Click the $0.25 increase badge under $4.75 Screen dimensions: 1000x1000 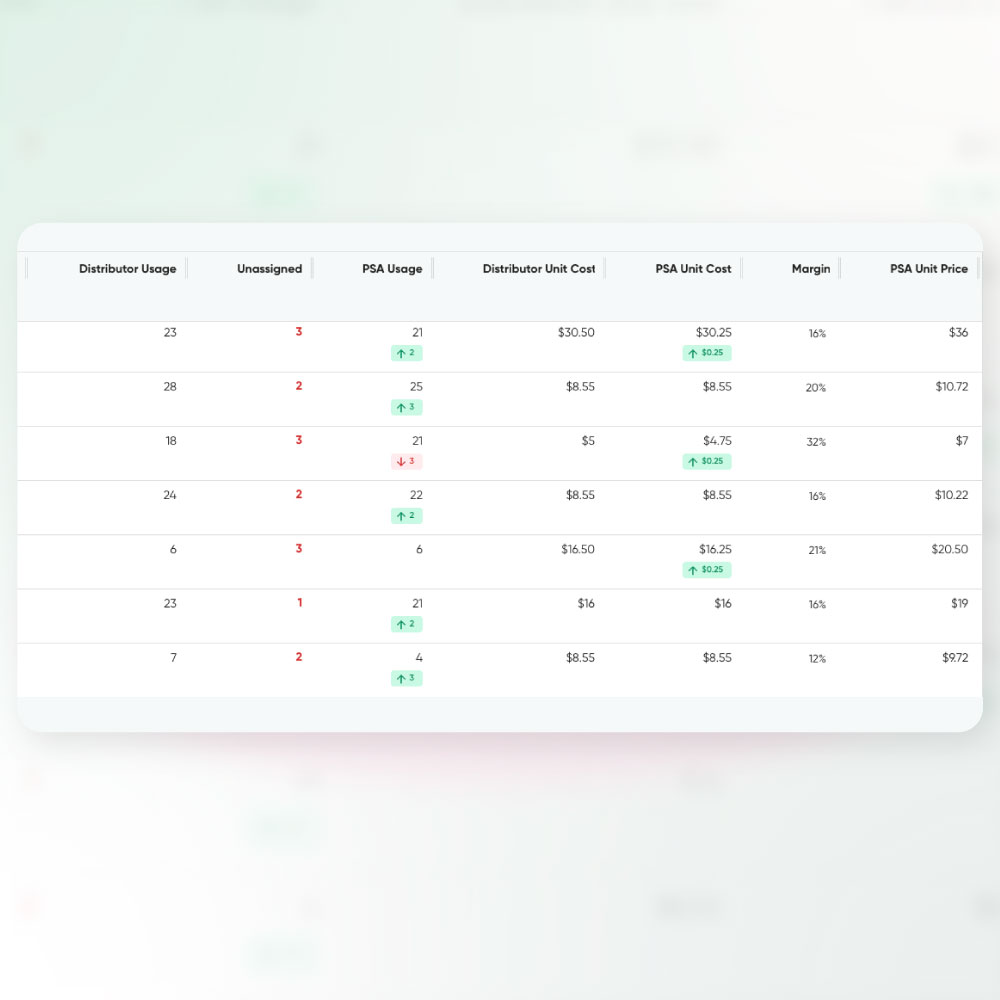(707, 461)
